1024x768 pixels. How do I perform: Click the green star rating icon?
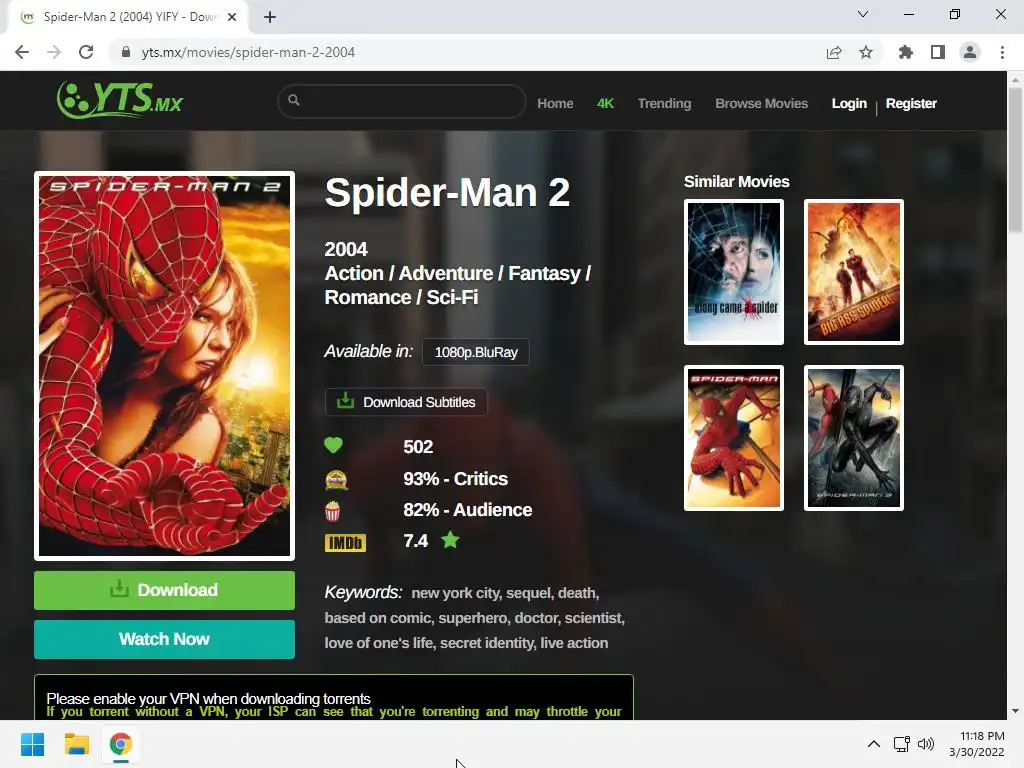pyautogui.click(x=451, y=540)
